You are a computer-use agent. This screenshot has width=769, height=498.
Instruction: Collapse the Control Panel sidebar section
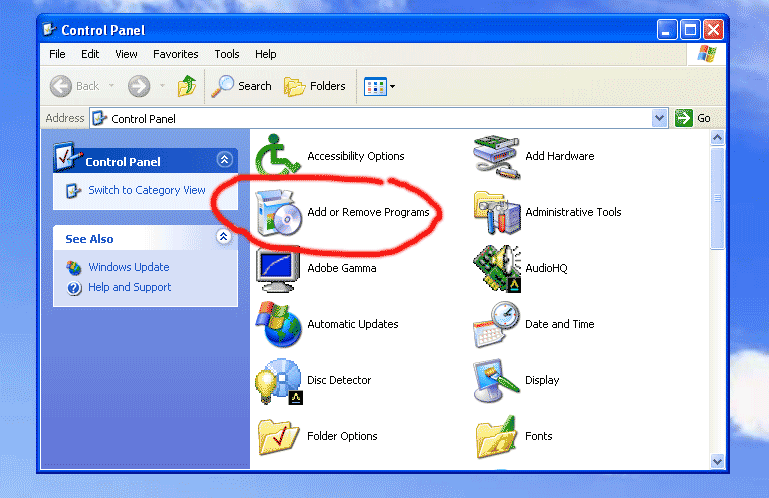pos(224,160)
